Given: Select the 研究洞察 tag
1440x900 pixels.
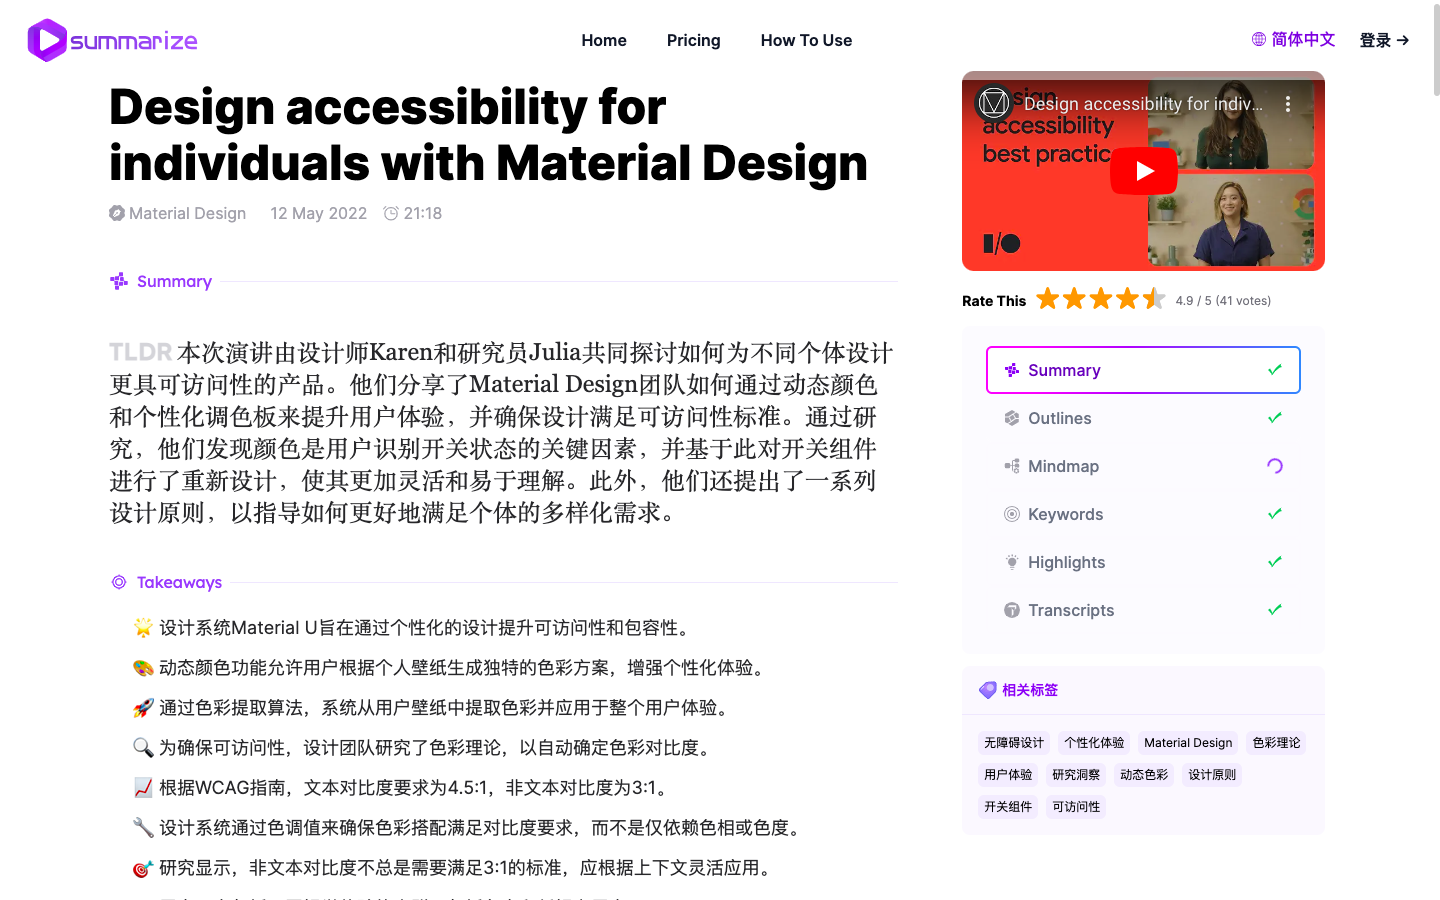Looking at the screenshot, I should [1076, 775].
